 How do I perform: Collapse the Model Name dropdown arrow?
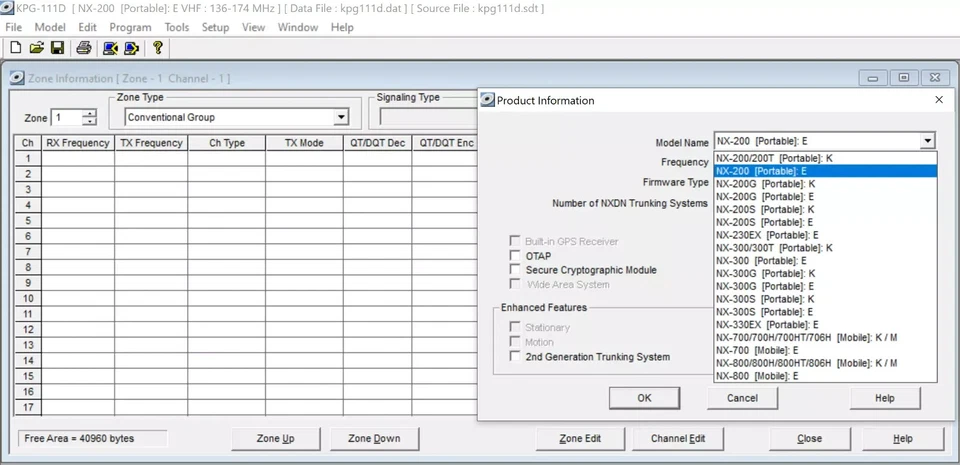pyautogui.click(x=928, y=141)
